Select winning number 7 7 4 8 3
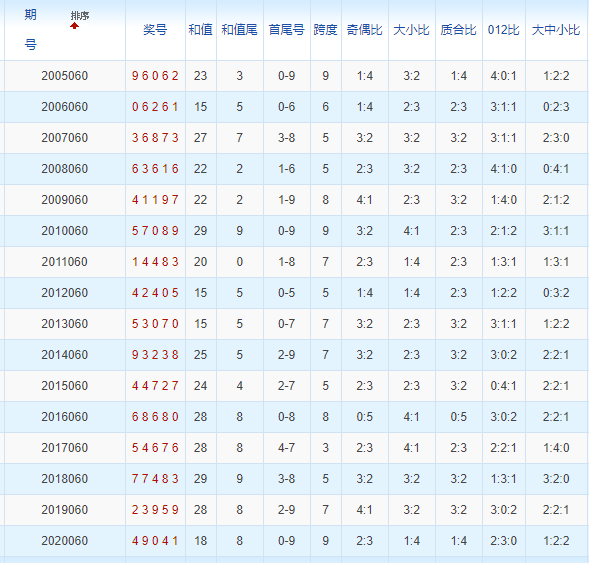The image size is (589, 563). pyautogui.click(x=155, y=478)
